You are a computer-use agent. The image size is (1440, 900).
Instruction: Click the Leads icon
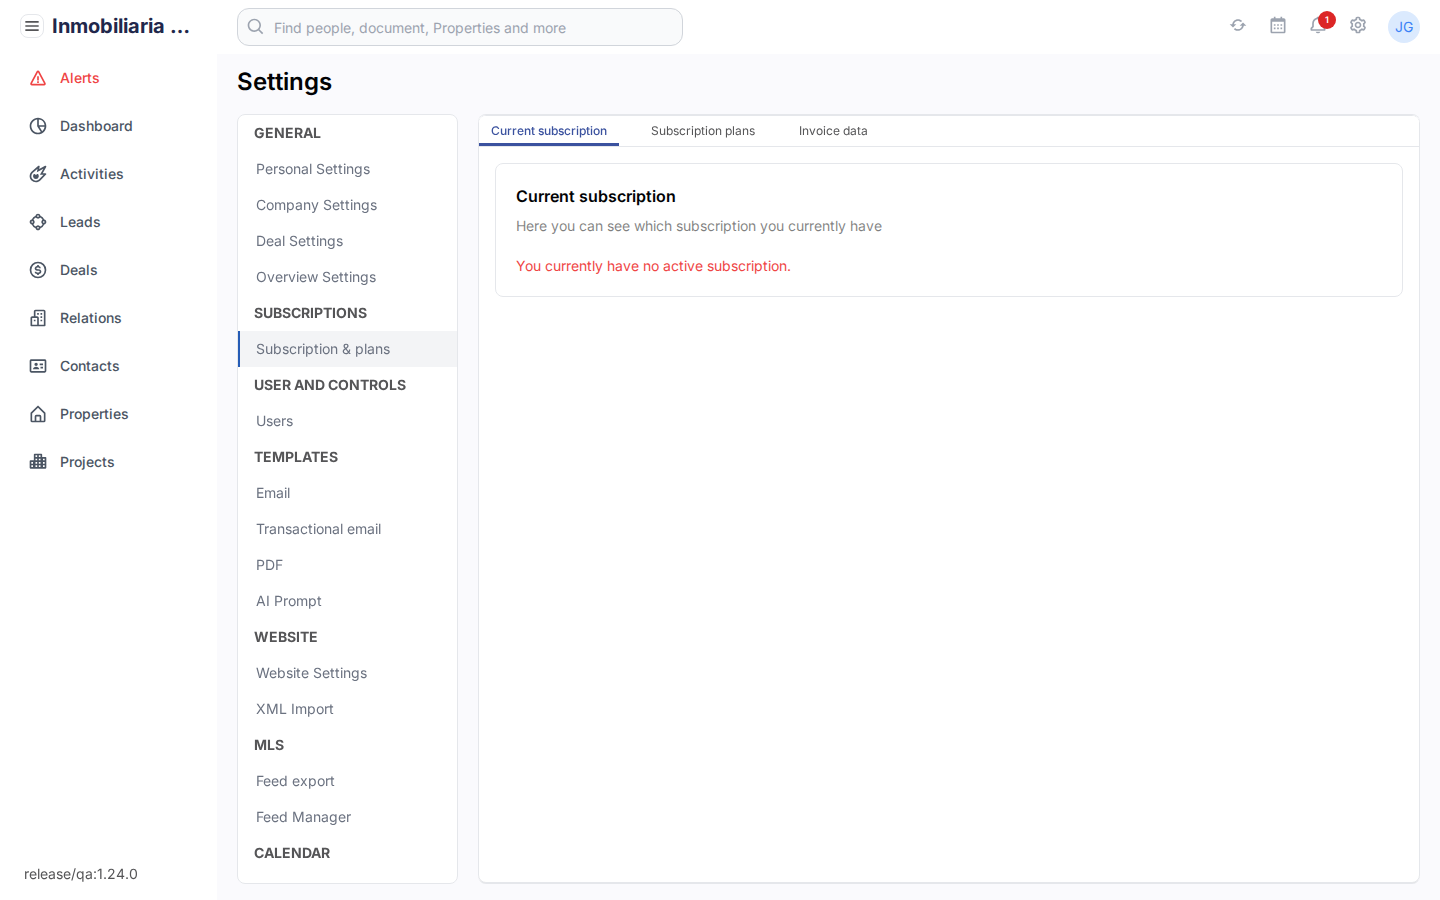click(x=37, y=222)
